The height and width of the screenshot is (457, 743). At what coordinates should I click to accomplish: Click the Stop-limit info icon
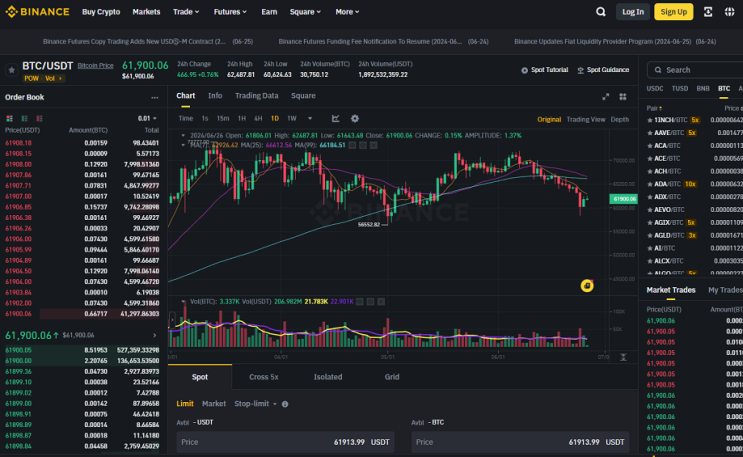[x=285, y=404]
